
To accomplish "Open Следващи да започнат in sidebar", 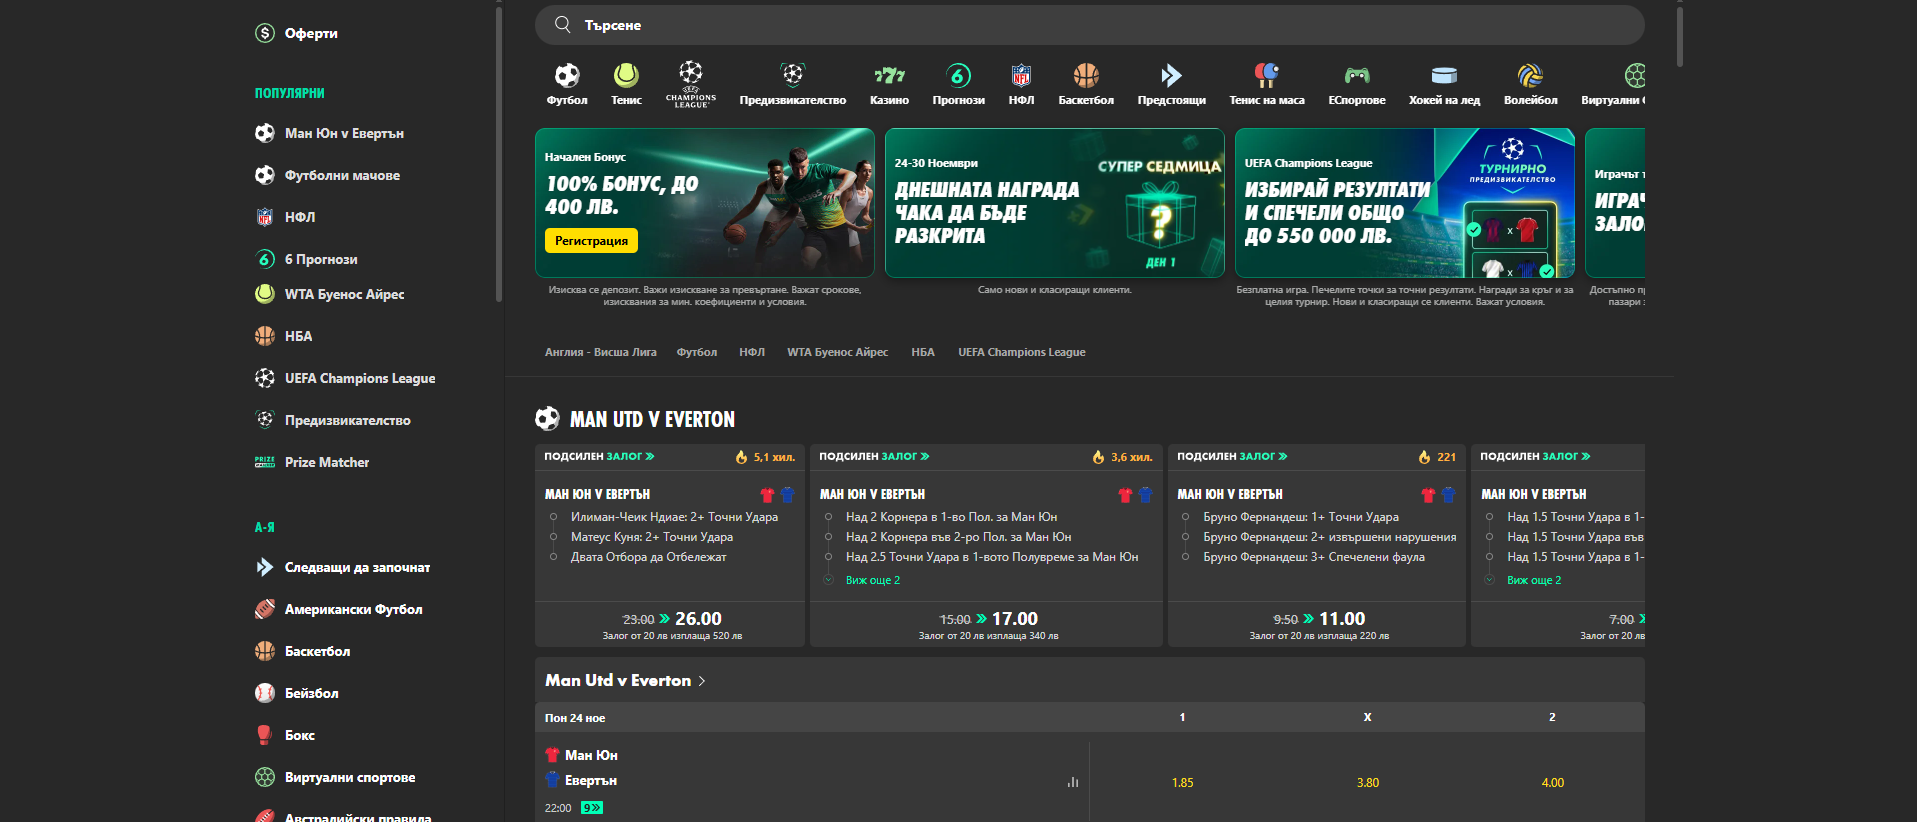I will pyautogui.click(x=342, y=567).
